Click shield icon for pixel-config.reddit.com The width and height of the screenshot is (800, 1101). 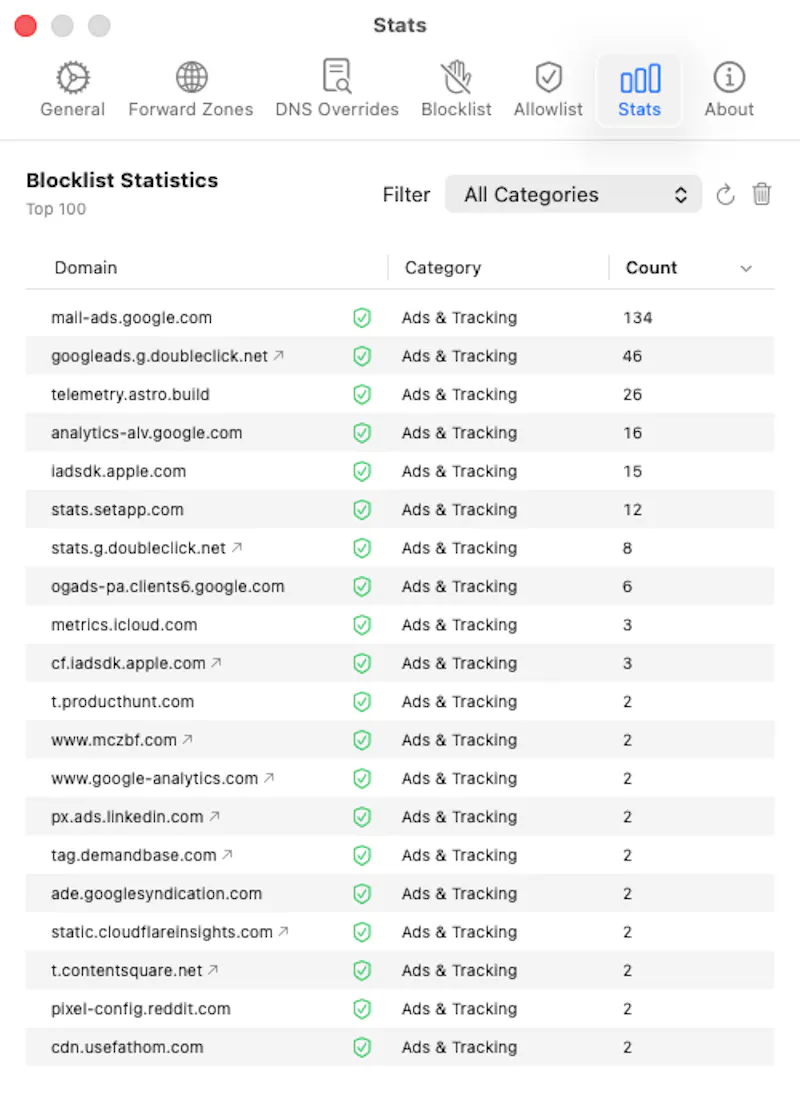pos(362,1009)
